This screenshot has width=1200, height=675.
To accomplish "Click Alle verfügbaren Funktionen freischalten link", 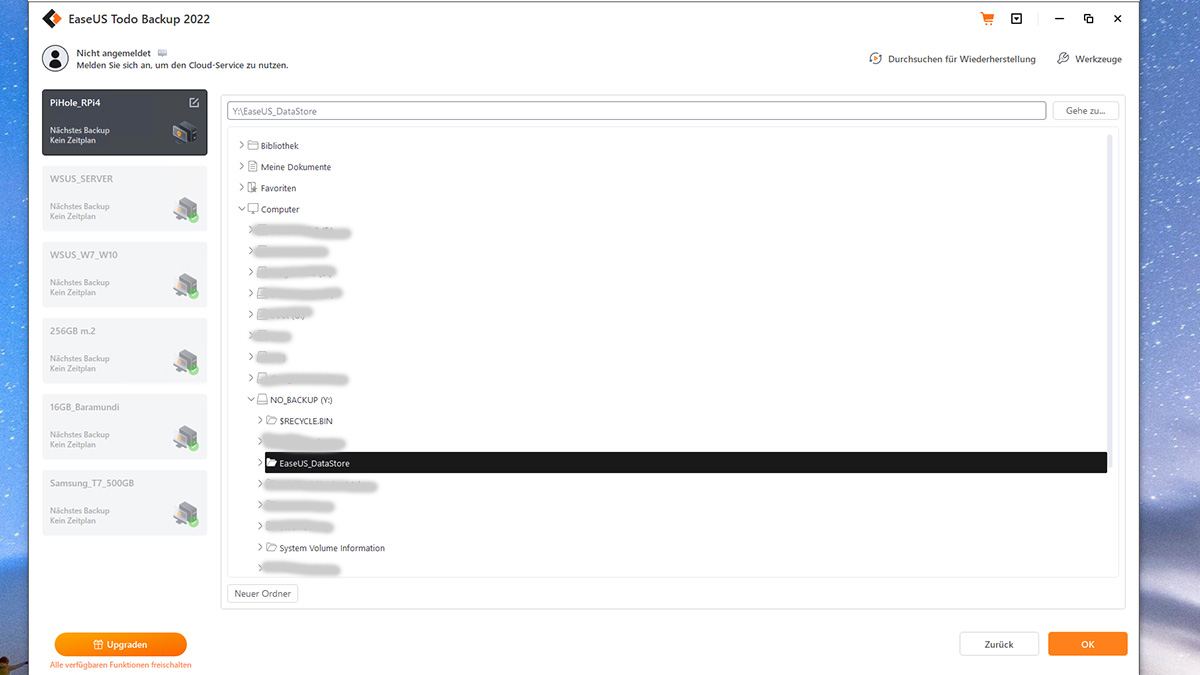I will click(x=121, y=665).
